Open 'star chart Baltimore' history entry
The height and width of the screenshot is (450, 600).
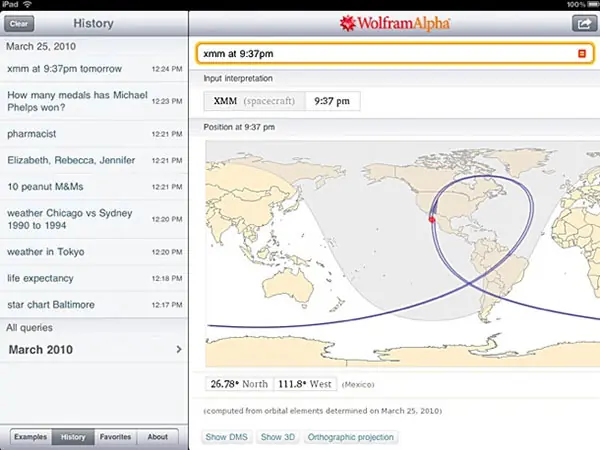click(x=94, y=305)
